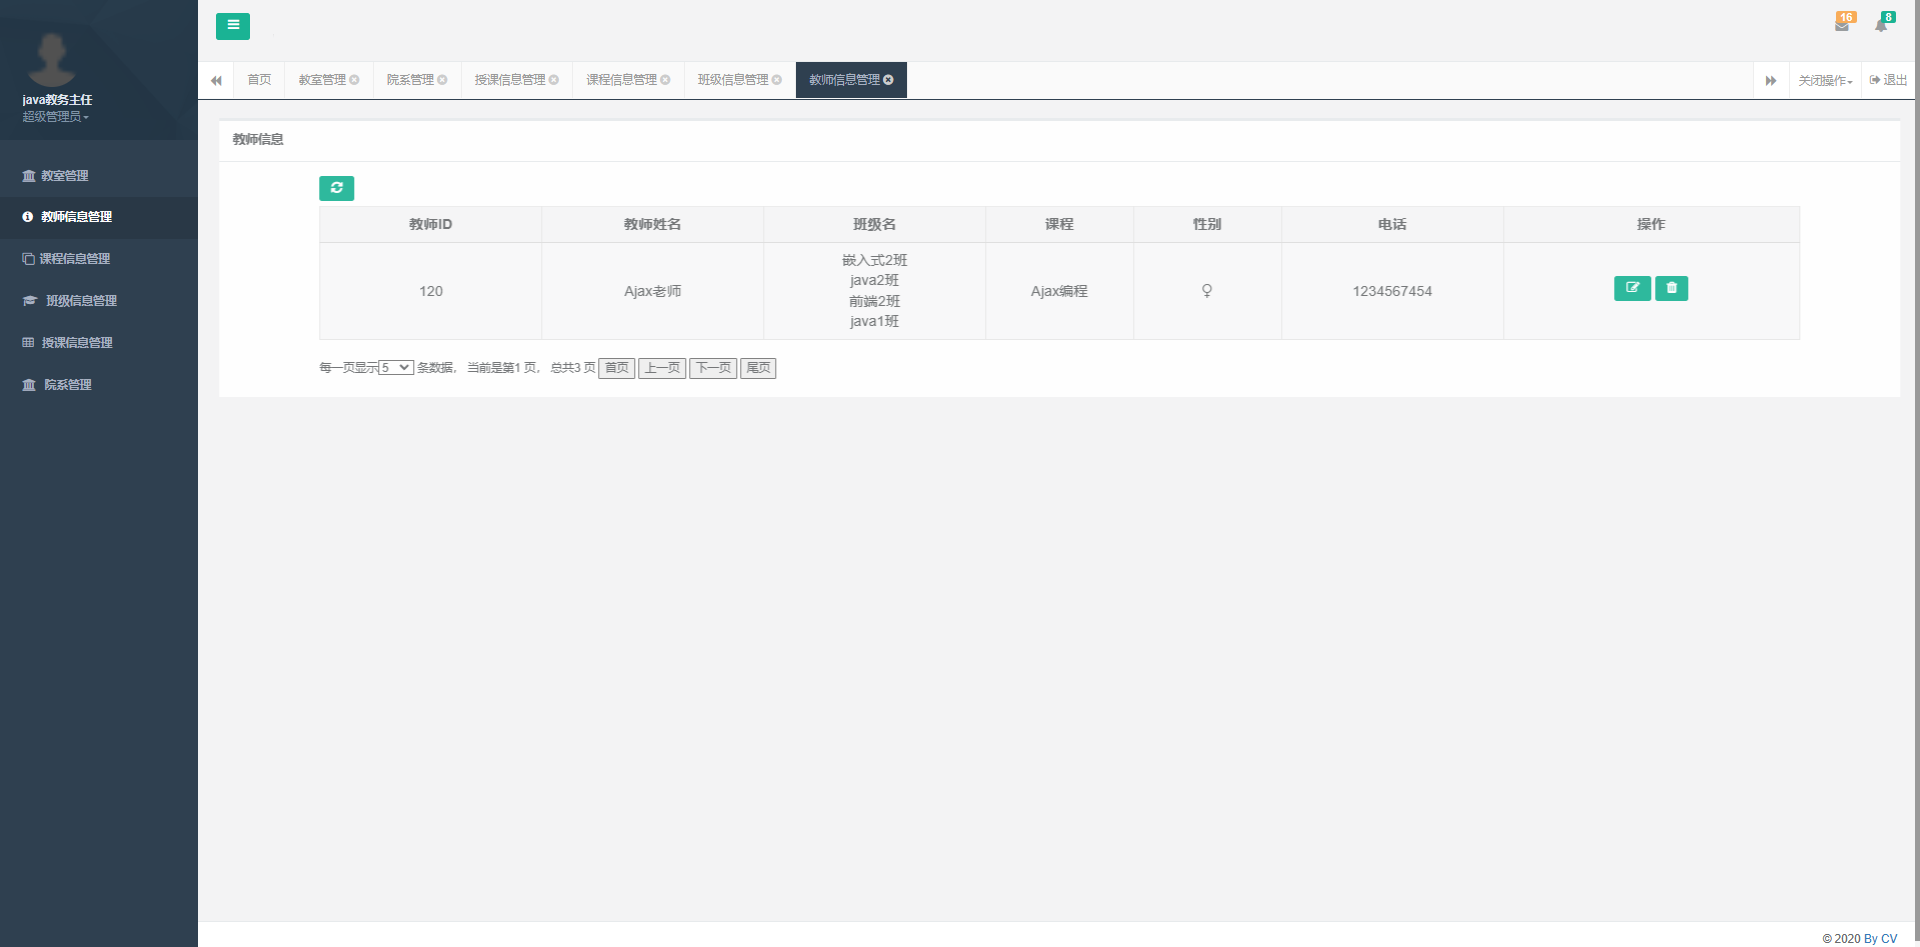Click the 教师信息 panel title
Image resolution: width=1920 pixels, height=947 pixels.
pos(258,140)
